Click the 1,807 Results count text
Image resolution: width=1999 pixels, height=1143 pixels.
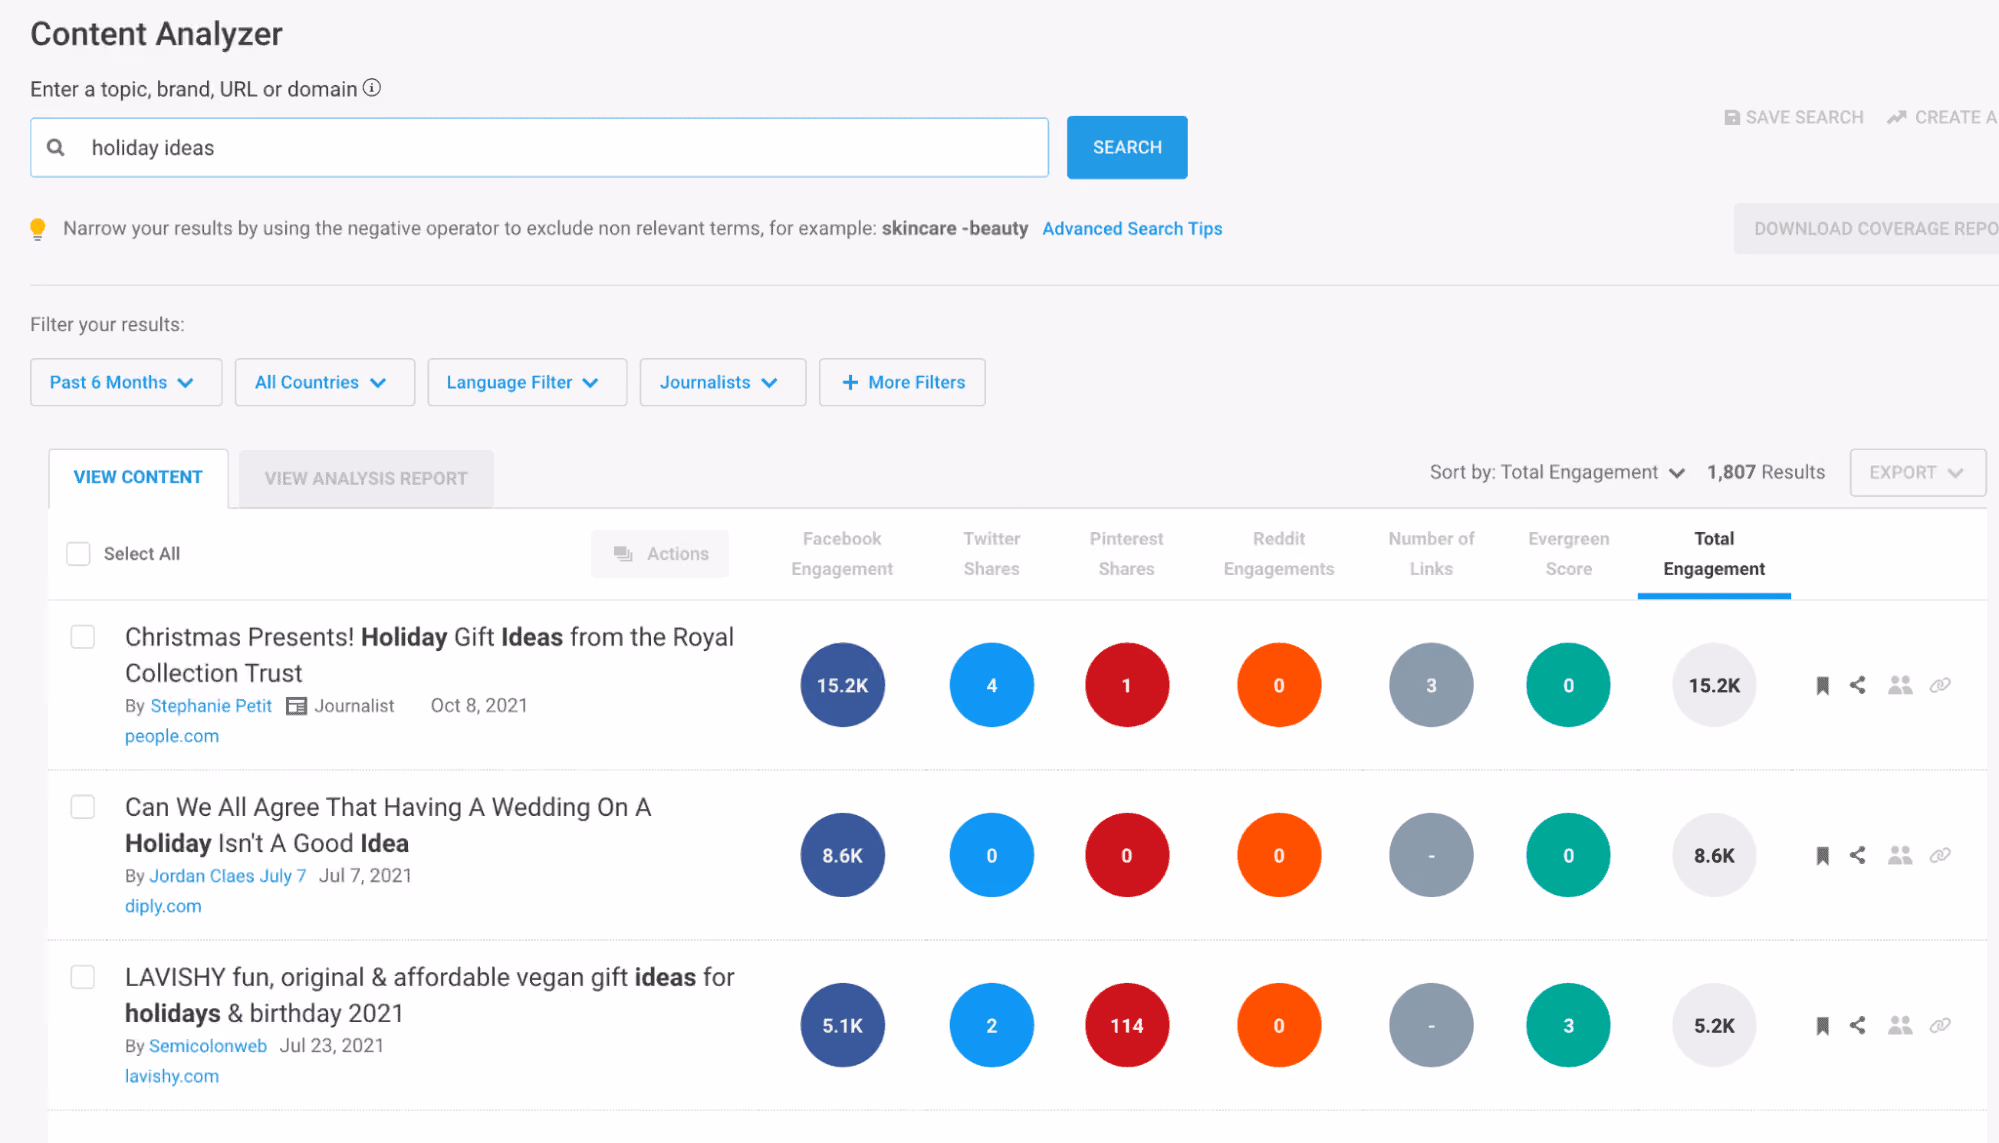click(x=1766, y=472)
